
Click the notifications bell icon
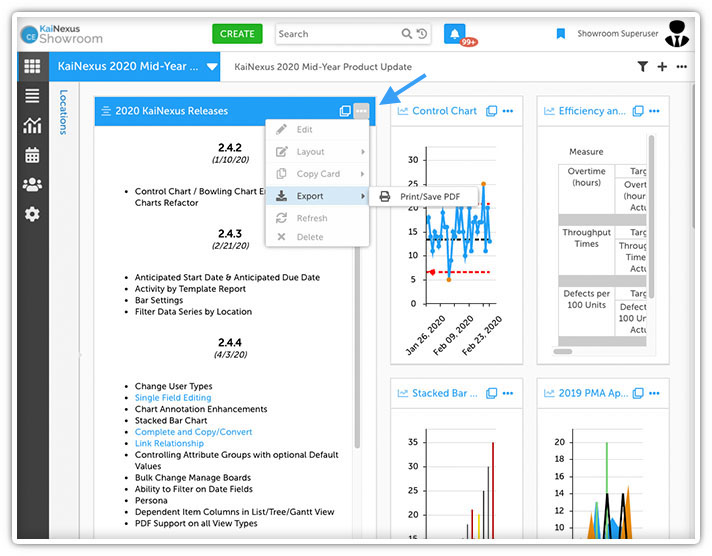coord(455,34)
